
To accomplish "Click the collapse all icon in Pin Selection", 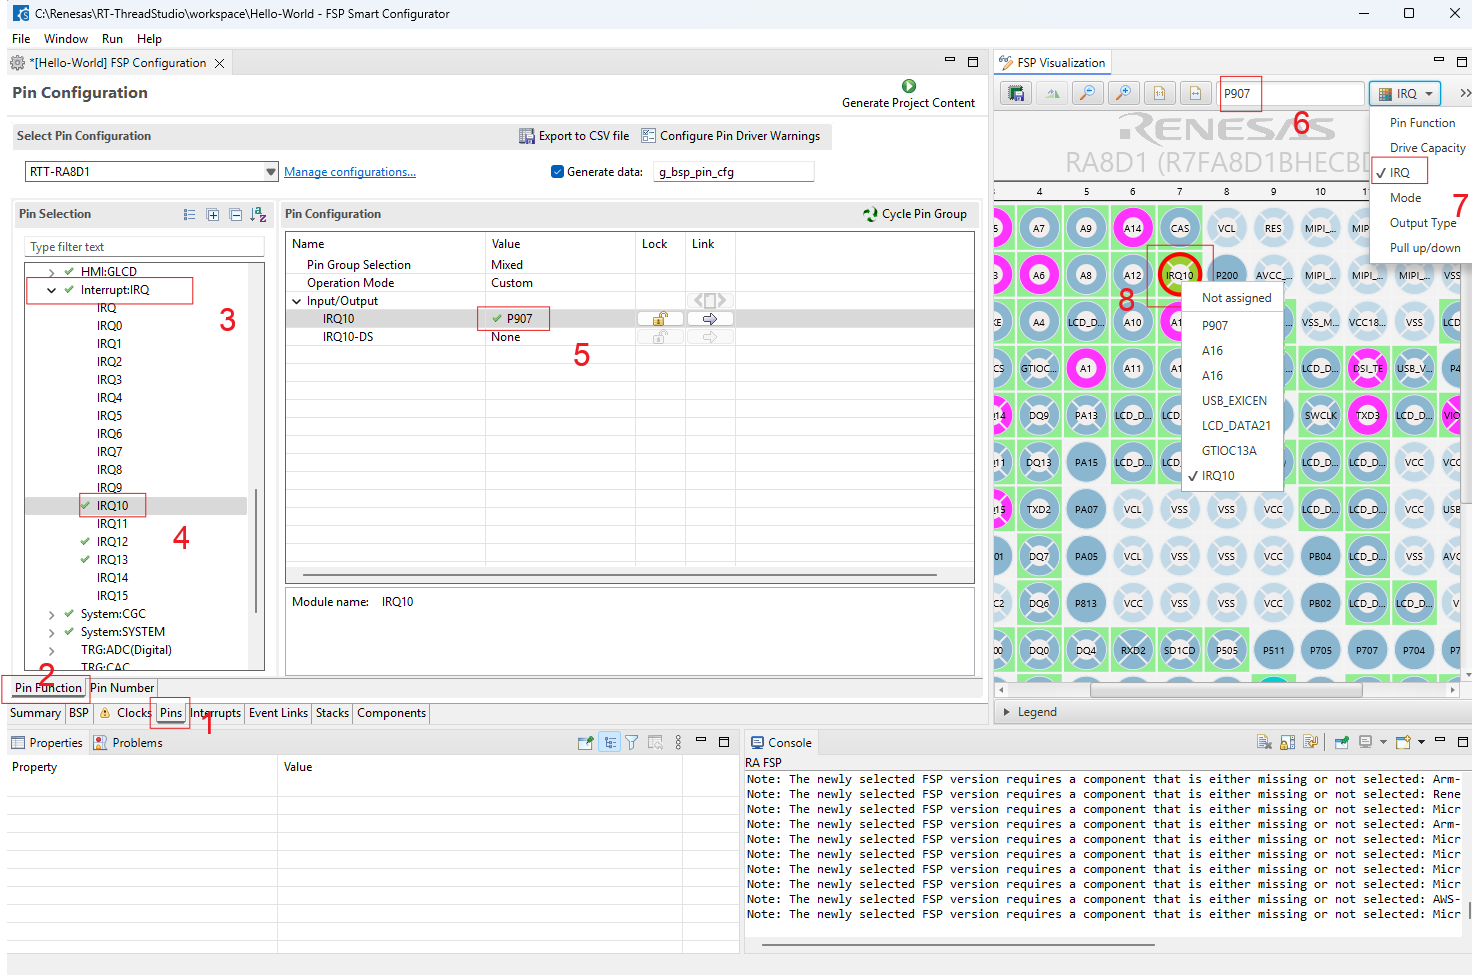I will click(235, 214).
